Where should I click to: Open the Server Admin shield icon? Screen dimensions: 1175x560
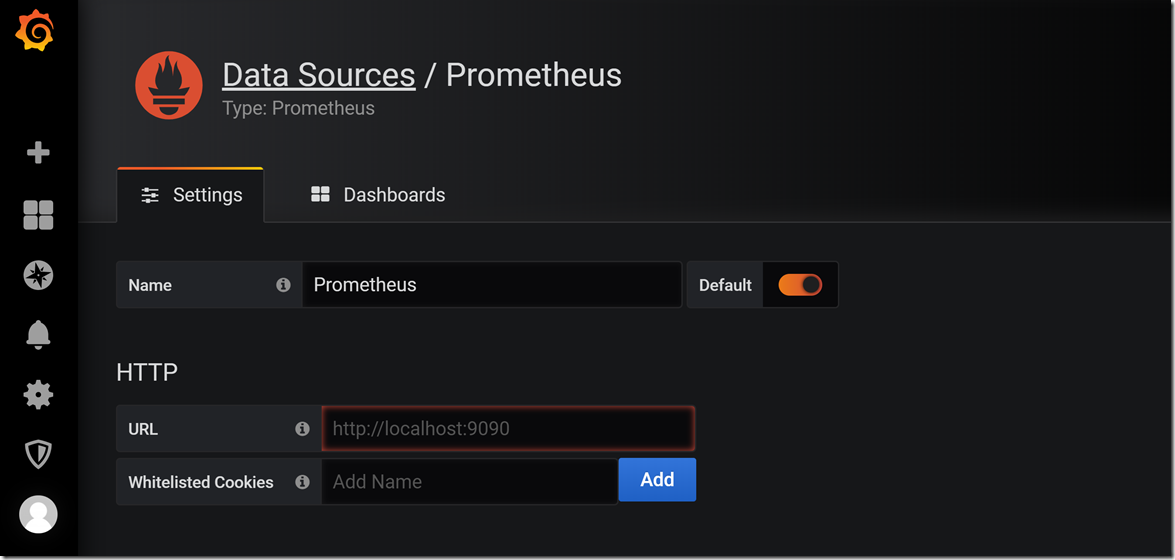(x=38, y=454)
